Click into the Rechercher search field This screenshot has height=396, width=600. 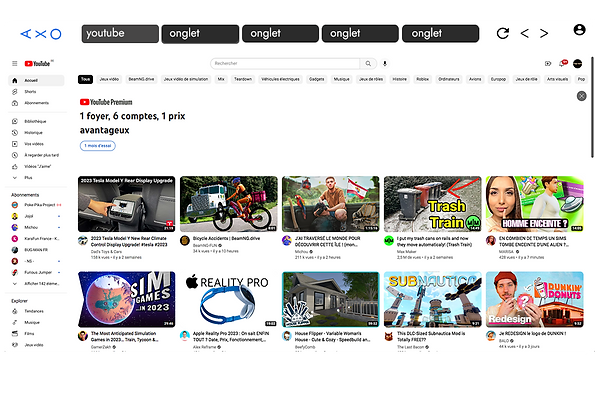[x=285, y=64]
